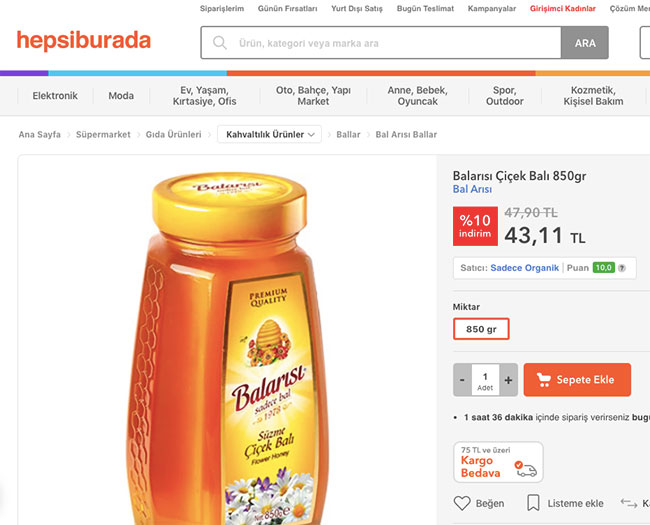Image resolution: width=650 pixels, height=525 pixels.
Task: Open the Kozmetik, Kişisel Bakım menu
Action: pyautogui.click(x=593, y=96)
